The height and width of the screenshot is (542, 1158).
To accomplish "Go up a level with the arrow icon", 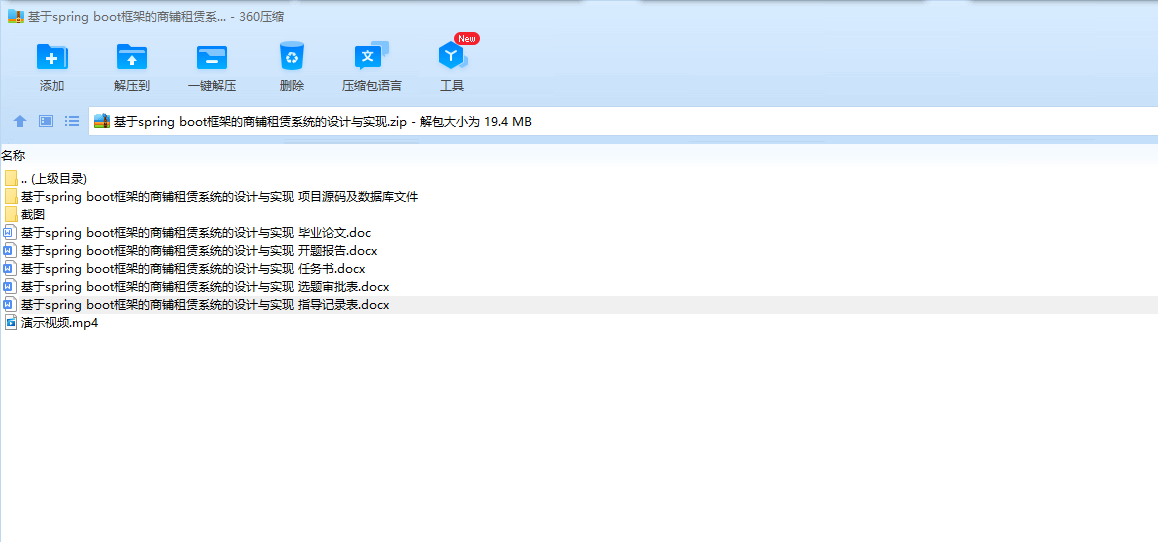I will [20, 121].
